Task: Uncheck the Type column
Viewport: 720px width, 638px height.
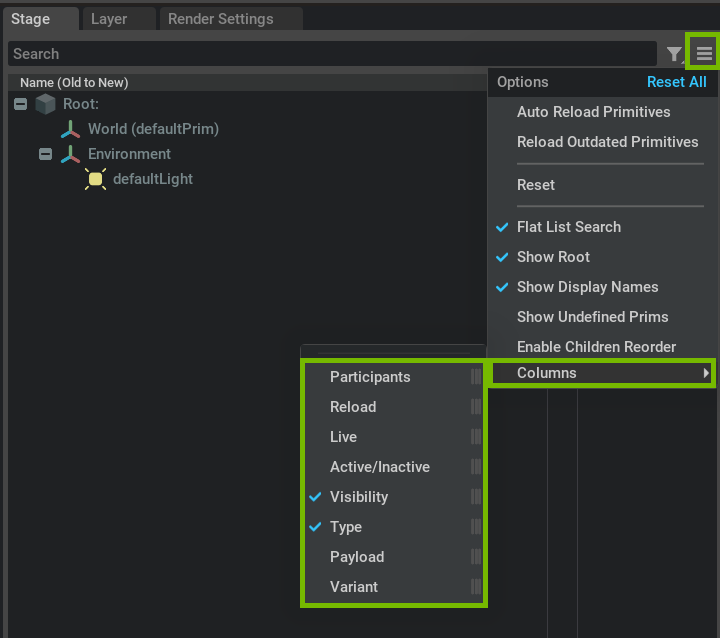Action: point(346,527)
